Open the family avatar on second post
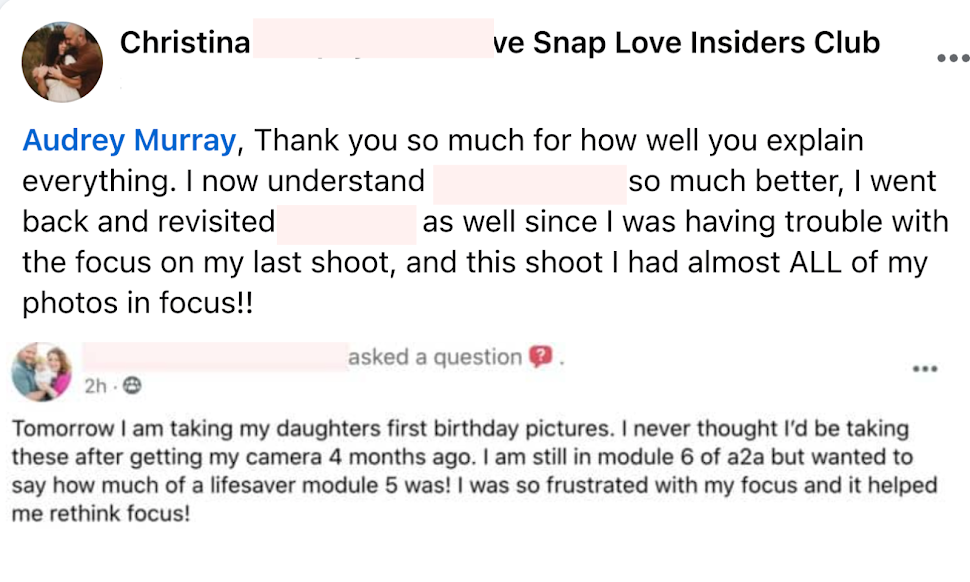This screenshot has width=970, height=582. [40, 372]
